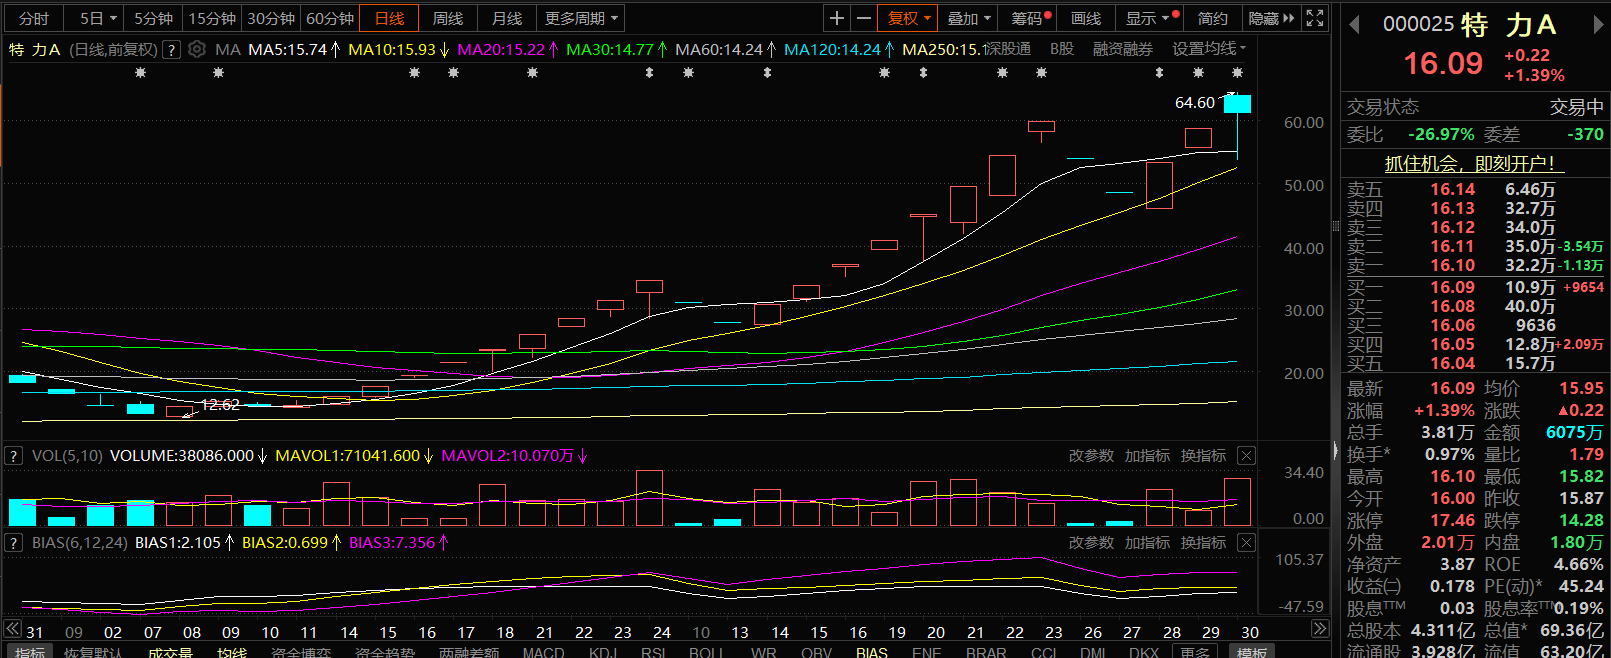Go to next stock with right arrow
This screenshot has width=1611, height=658.
tap(1598, 25)
